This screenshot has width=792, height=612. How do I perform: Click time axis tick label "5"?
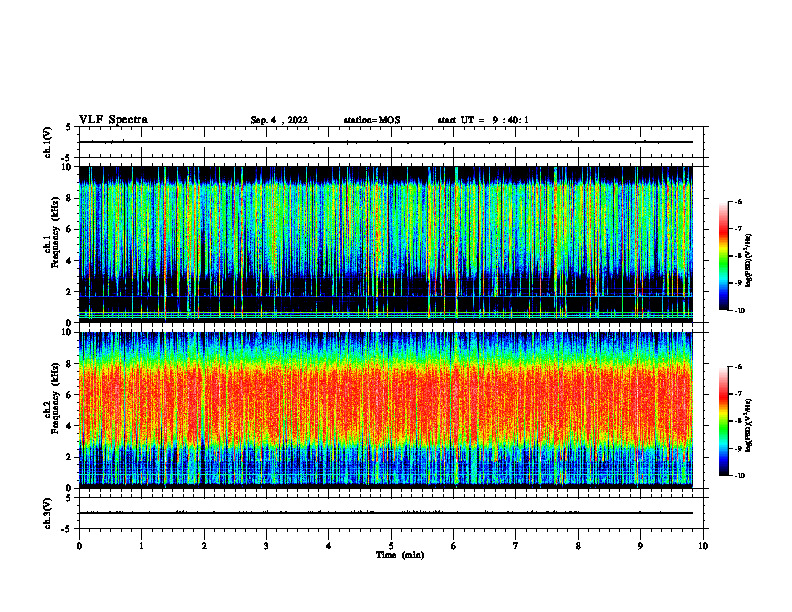(x=391, y=546)
